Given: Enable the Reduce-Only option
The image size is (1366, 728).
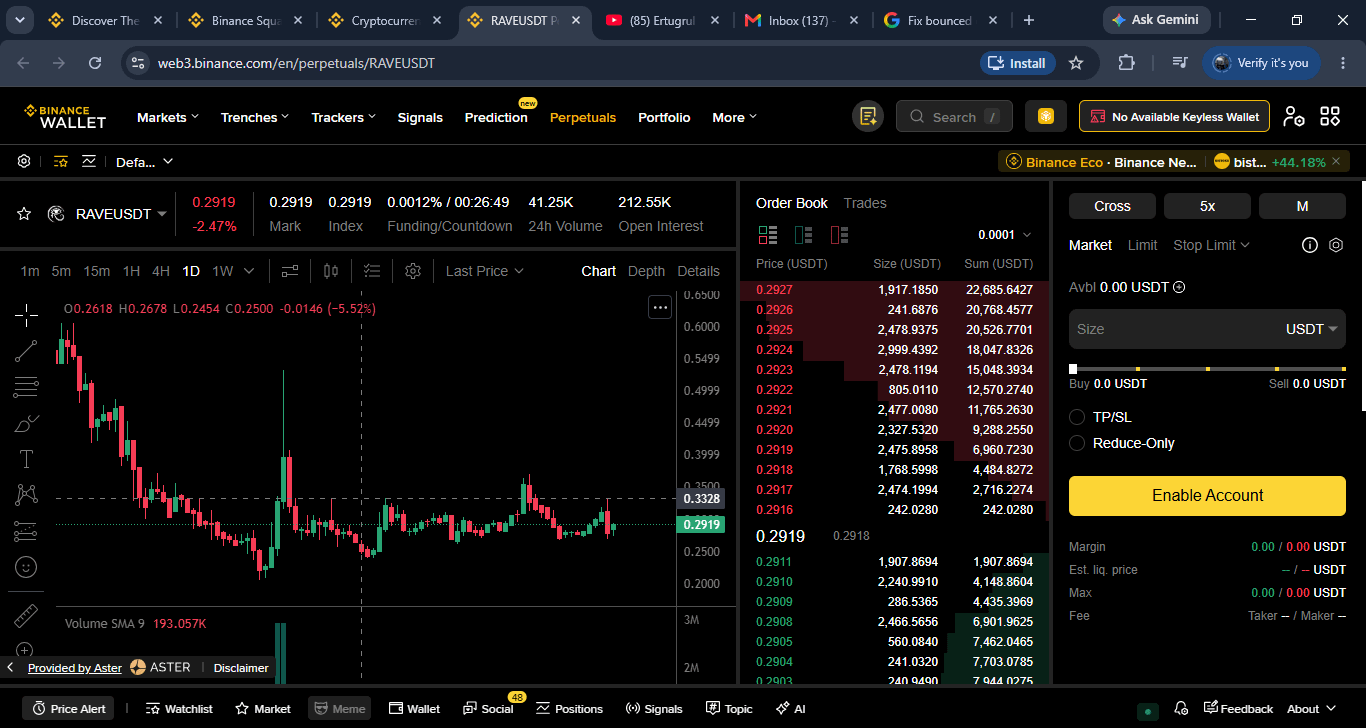Looking at the screenshot, I should point(1077,443).
